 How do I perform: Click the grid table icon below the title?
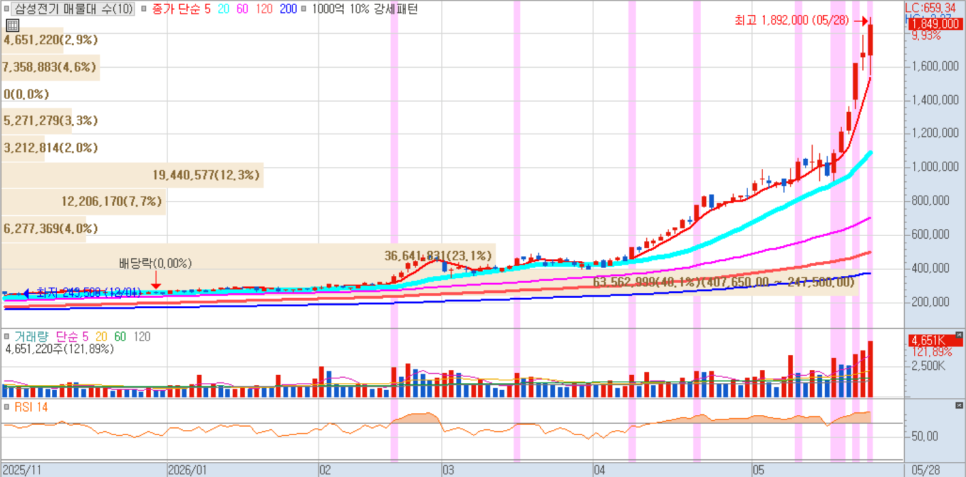click(x=12, y=25)
